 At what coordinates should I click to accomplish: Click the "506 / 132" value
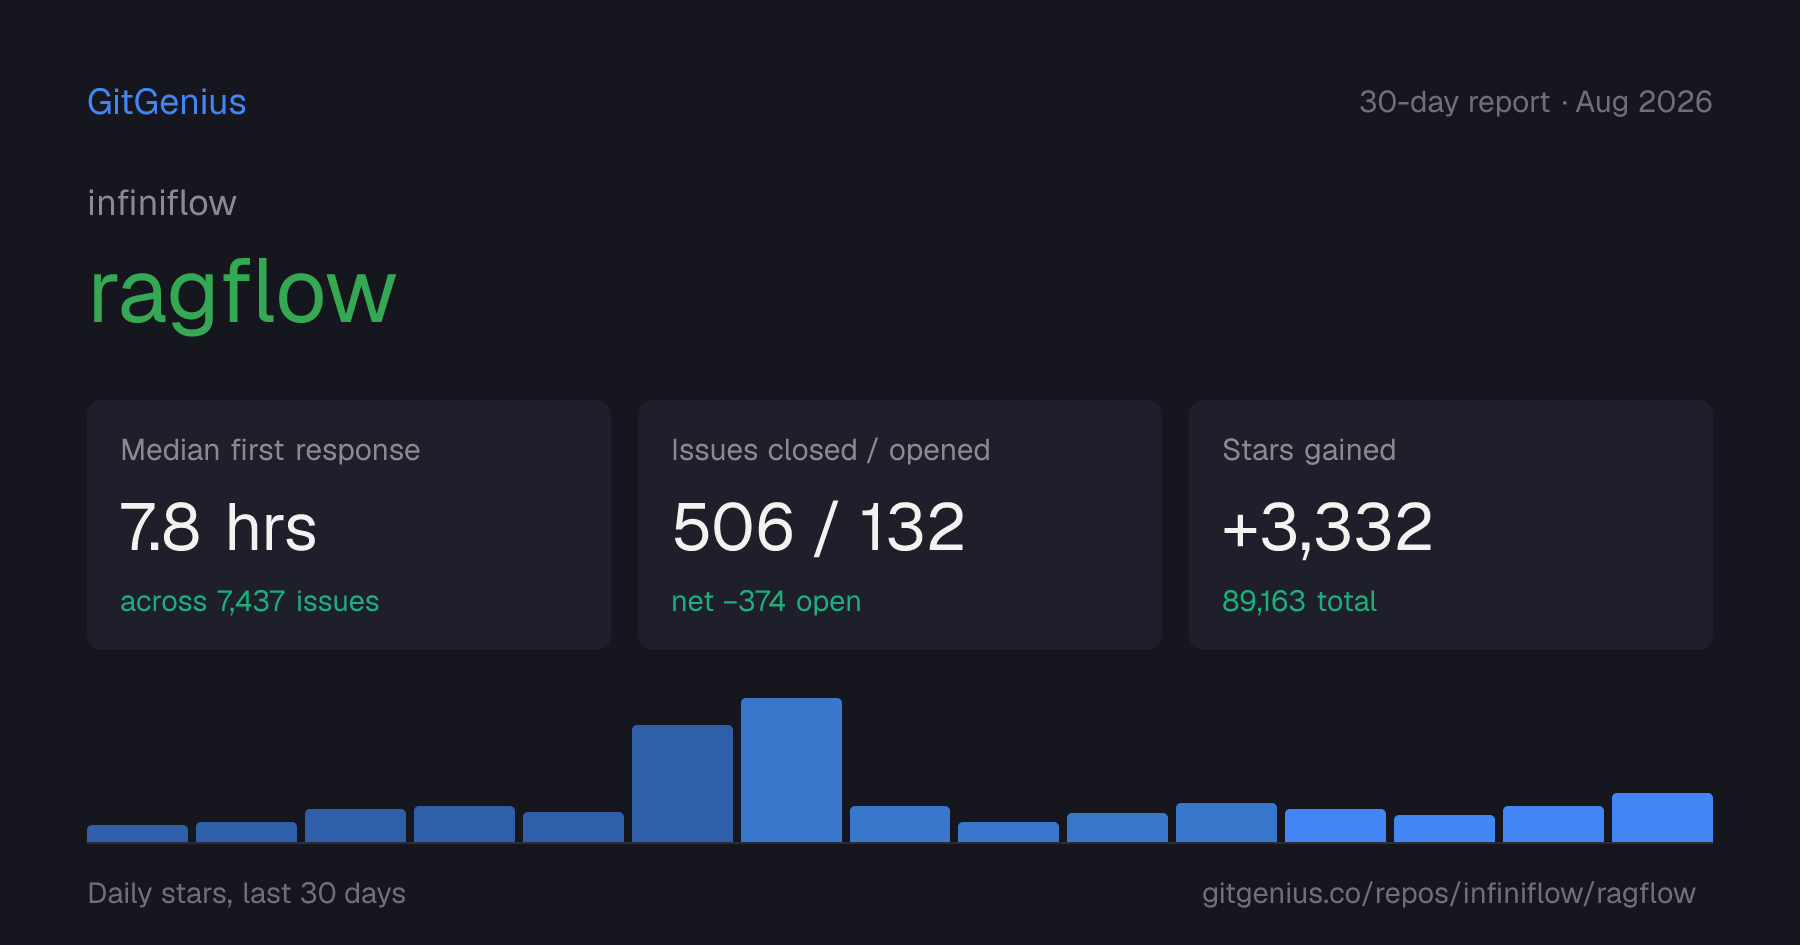click(x=818, y=527)
